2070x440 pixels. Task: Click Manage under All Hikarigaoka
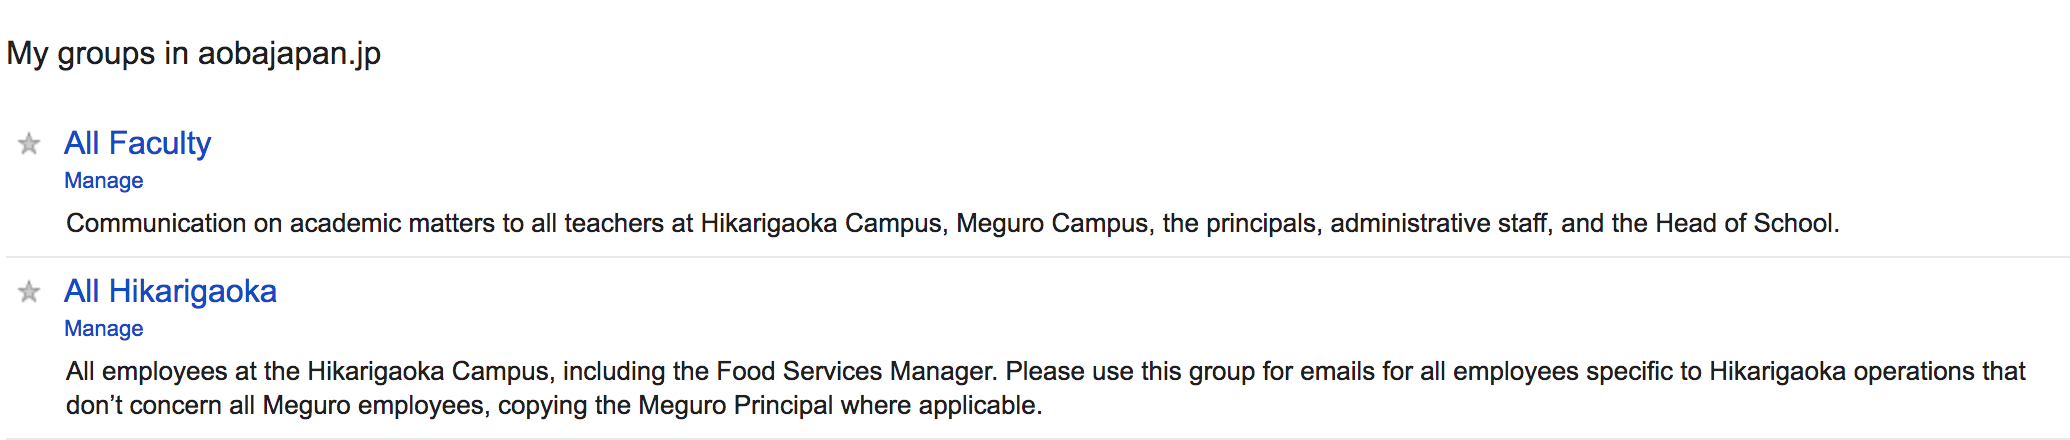[x=104, y=329]
